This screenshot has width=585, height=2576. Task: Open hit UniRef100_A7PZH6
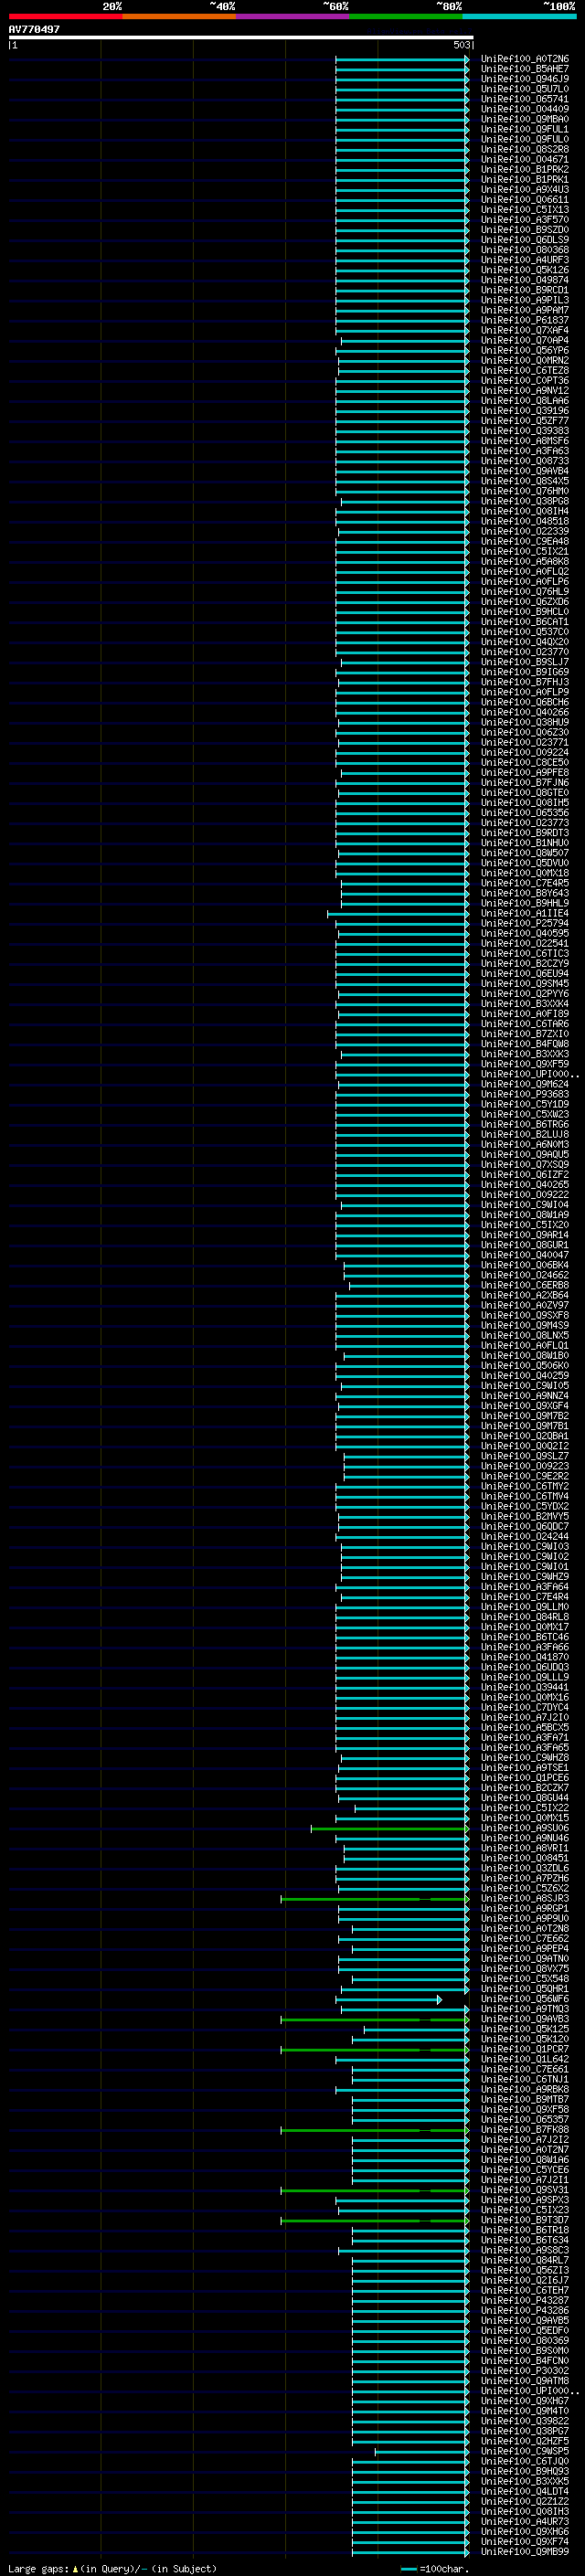click(525, 1878)
